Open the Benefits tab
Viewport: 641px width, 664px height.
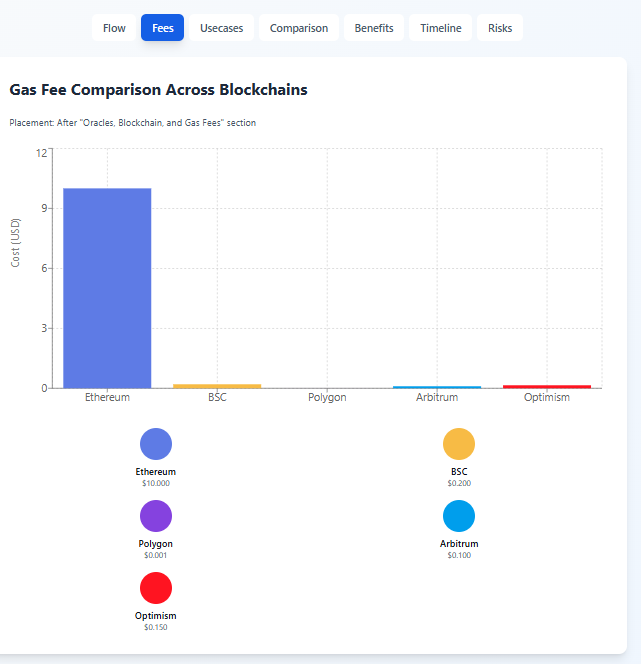374,28
